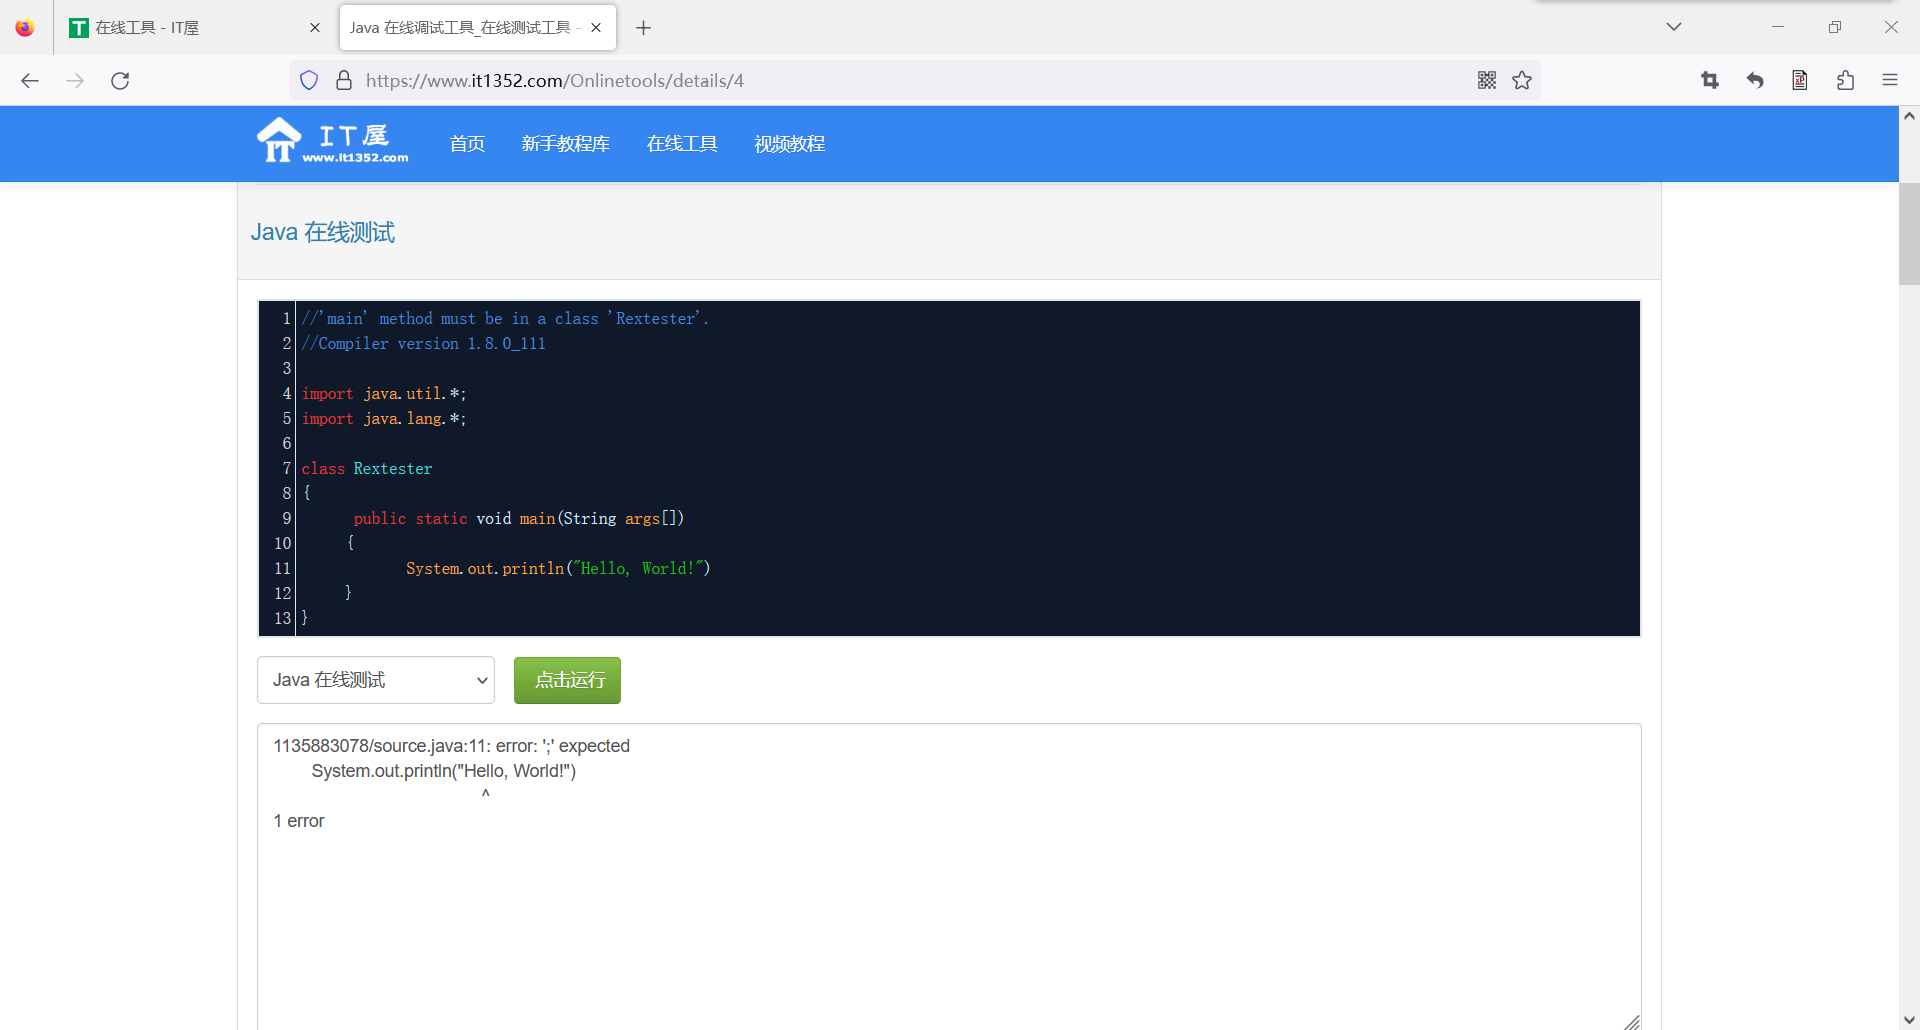Minimize the Firefox window
Image resolution: width=1920 pixels, height=1030 pixels.
tap(1778, 27)
